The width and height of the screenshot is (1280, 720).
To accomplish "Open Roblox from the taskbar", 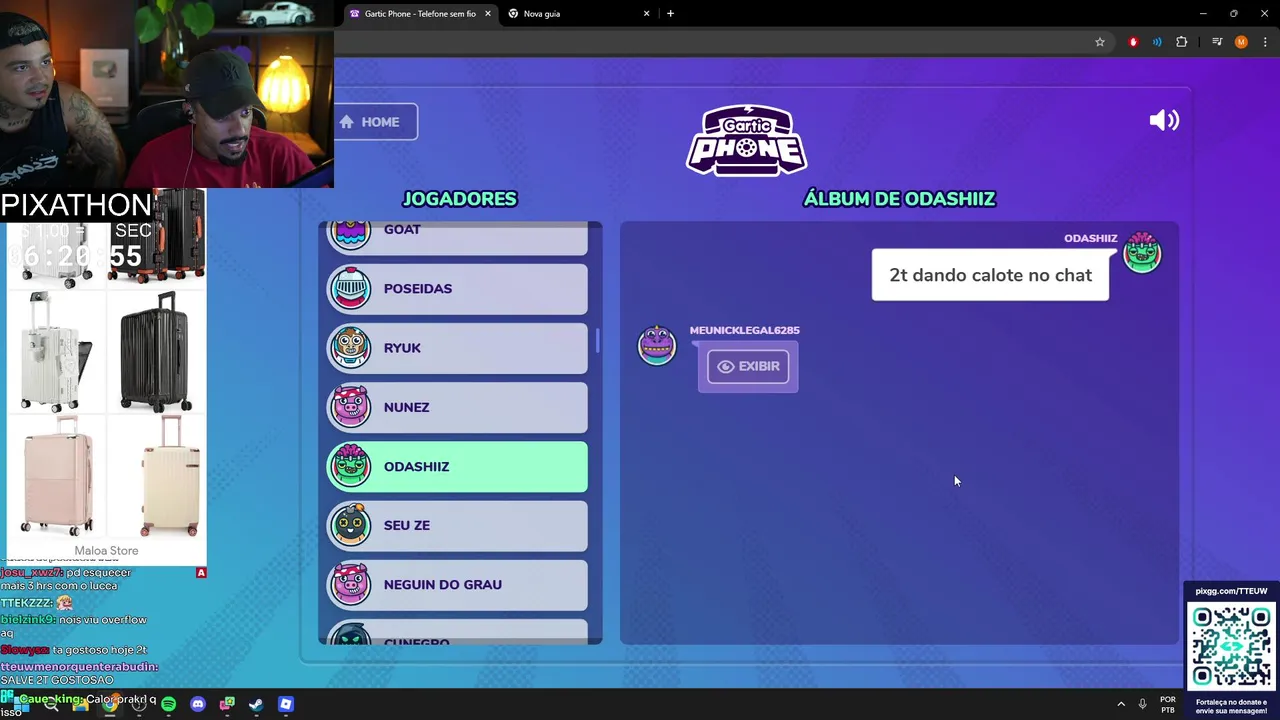I will pyautogui.click(x=286, y=704).
